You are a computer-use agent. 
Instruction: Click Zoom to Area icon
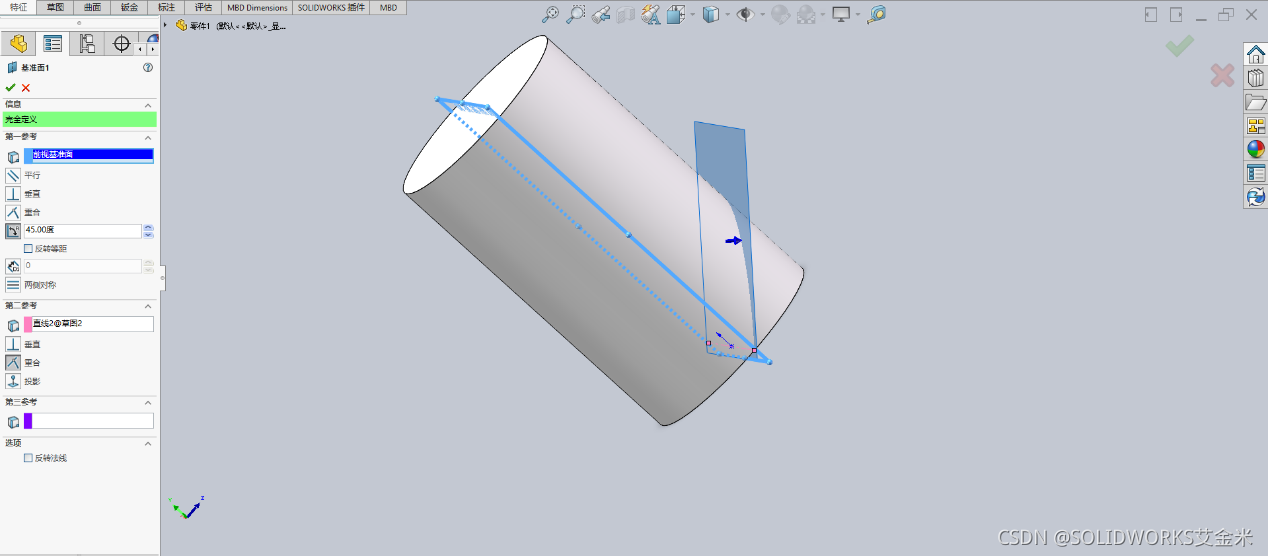click(575, 14)
